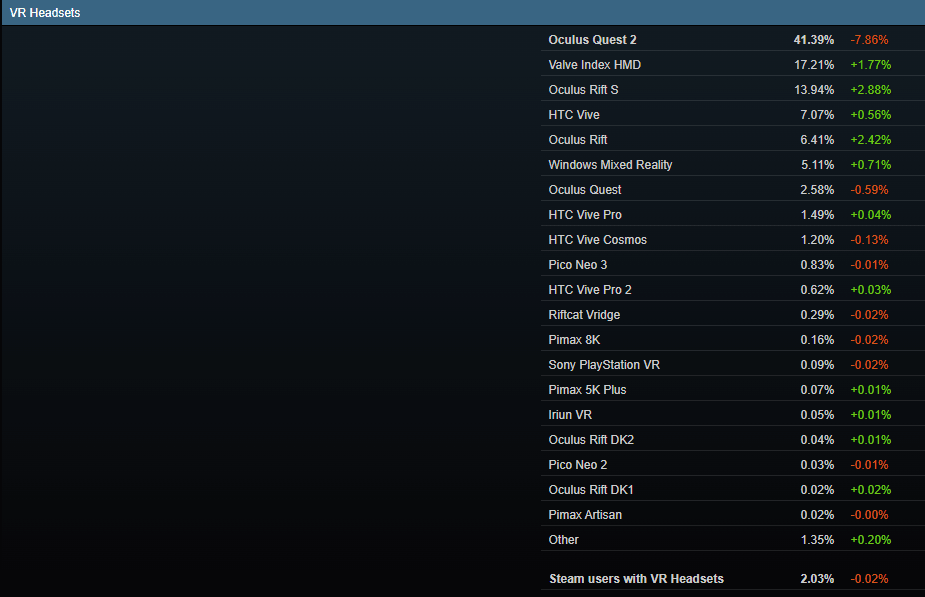Viewport: 925px width, 597px height.
Task: Click the 2.03% total VR users value
Action: (x=817, y=579)
